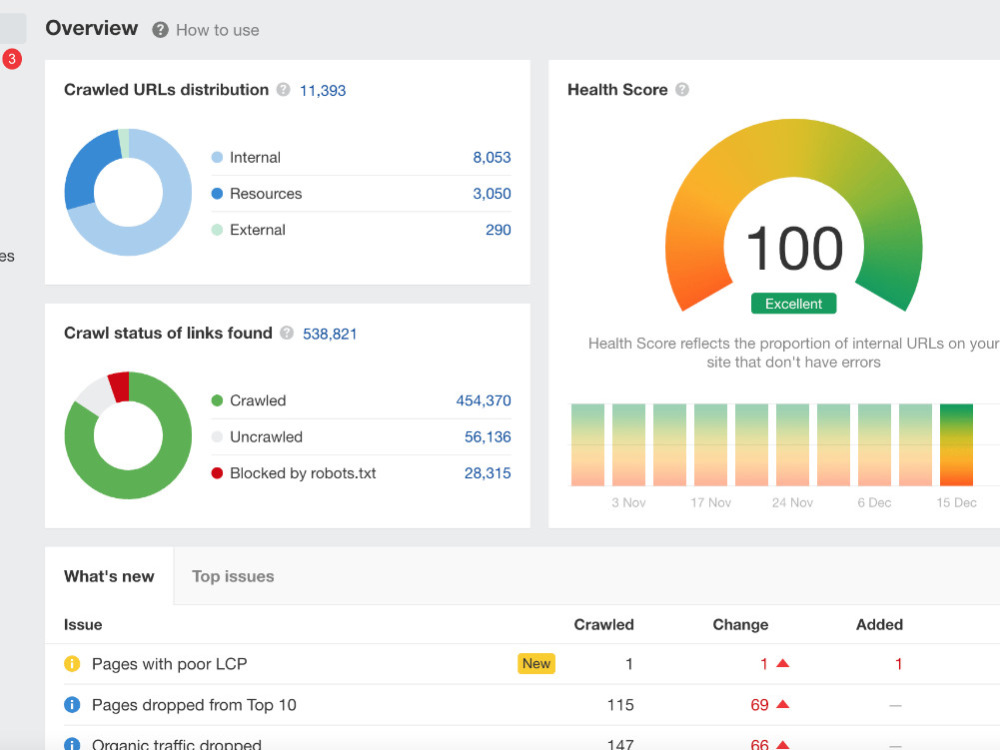The height and width of the screenshot is (750, 1000).
Task: Click help icon next to Health Score
Action: [x=682, y=89]
